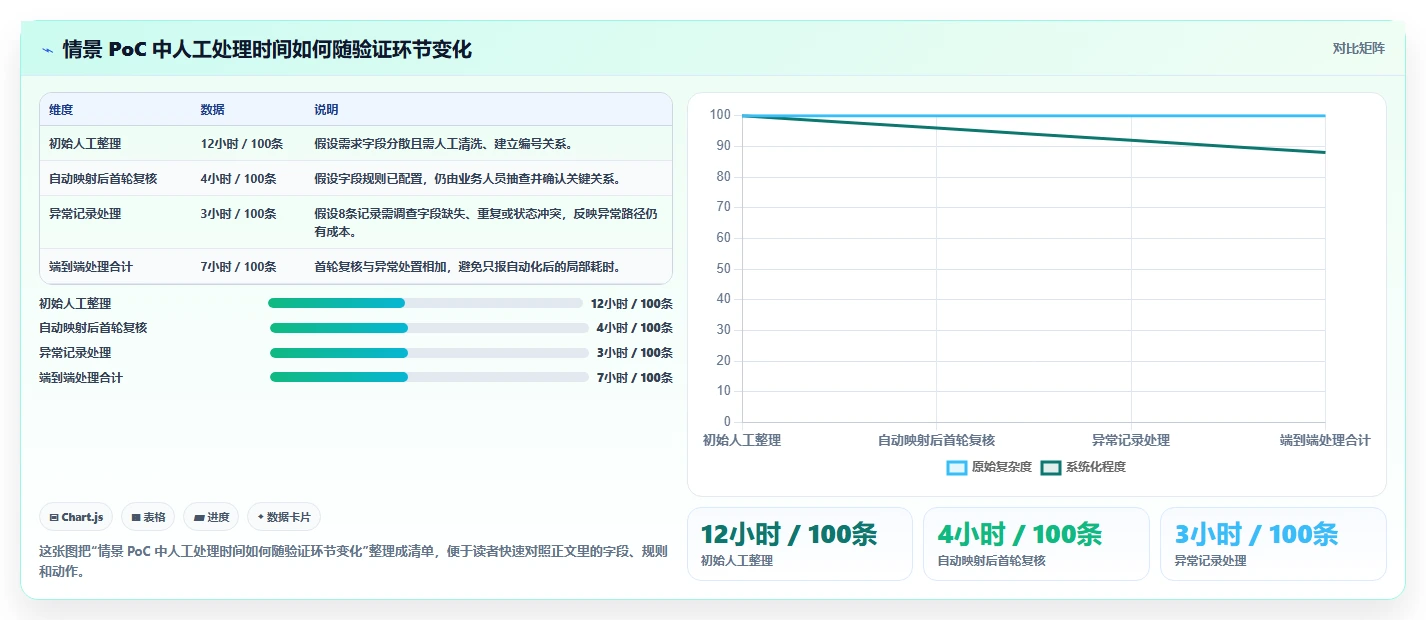This screenshot has width=1426, height=620.
Task: Click the 维度 column header
Action: [x=61, y=110]
